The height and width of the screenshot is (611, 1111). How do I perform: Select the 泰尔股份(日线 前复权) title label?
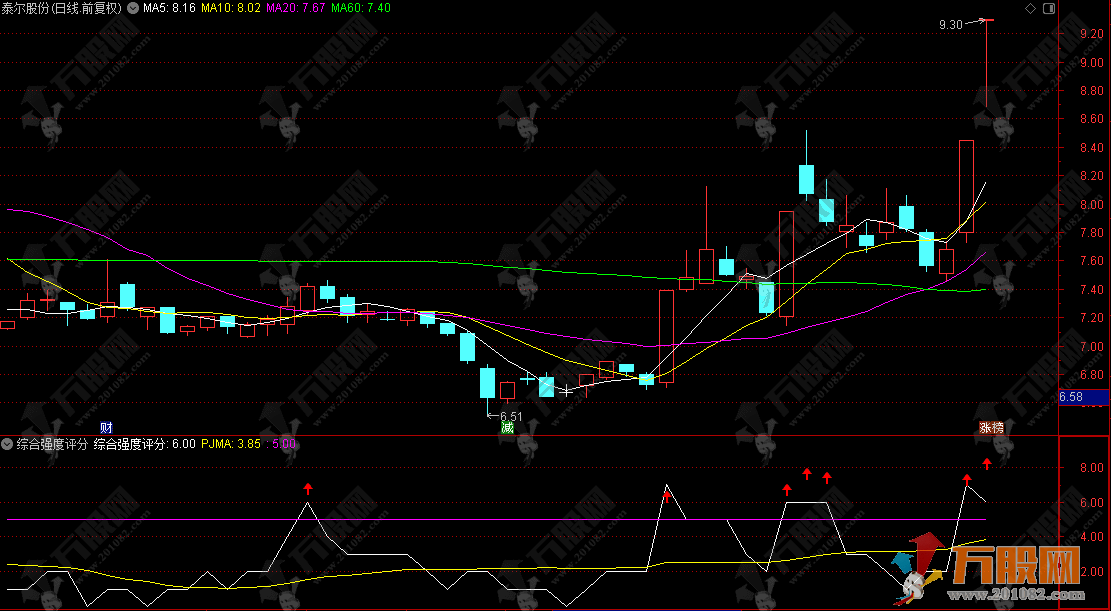click(61, 9)
